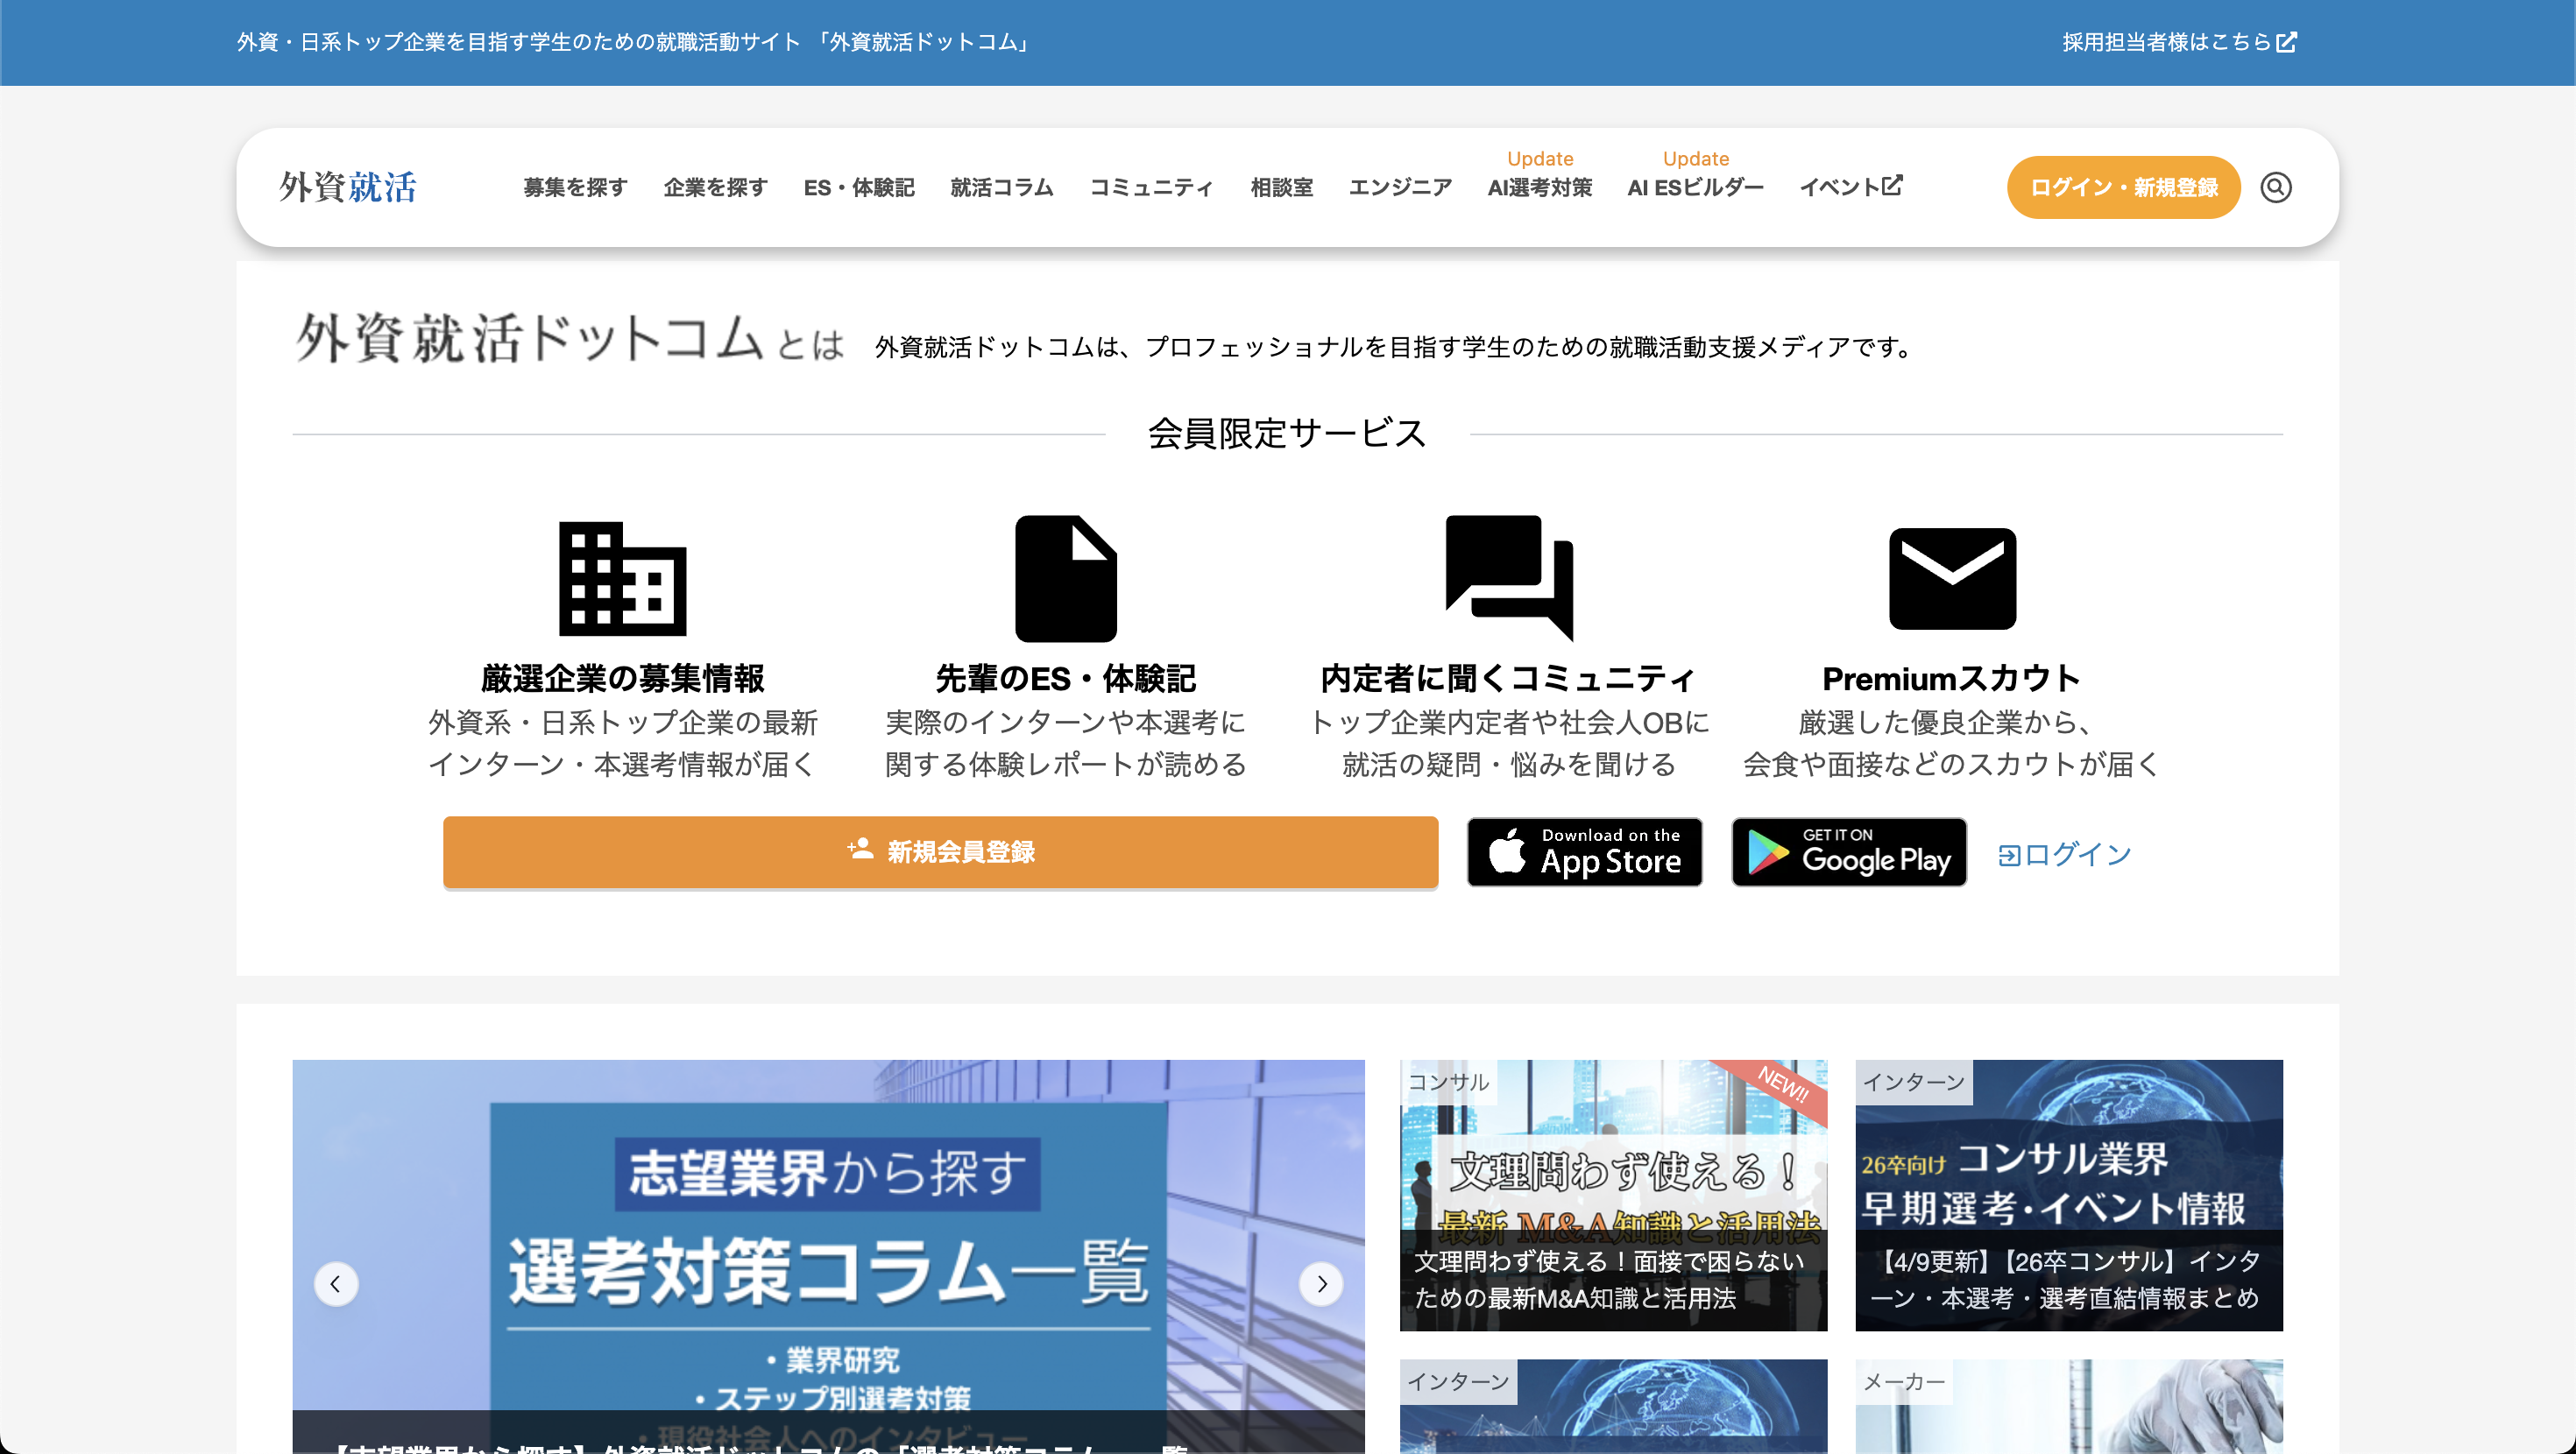2576x1454 pixels.
Task: Open the 相談室 menu item
Action: [x=1281, y=187]
